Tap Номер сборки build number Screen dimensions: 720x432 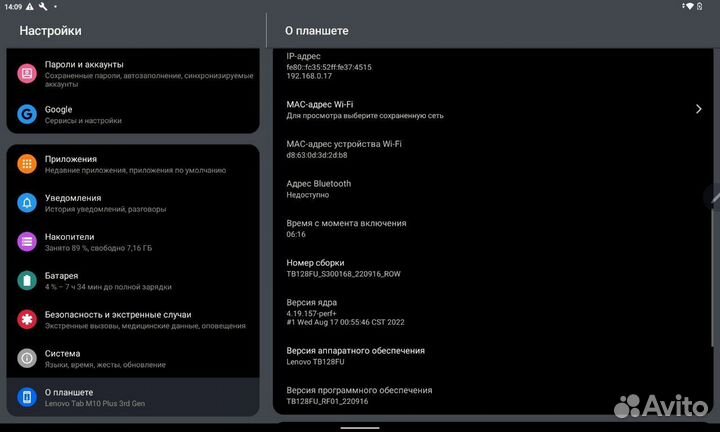click(493, 268)
